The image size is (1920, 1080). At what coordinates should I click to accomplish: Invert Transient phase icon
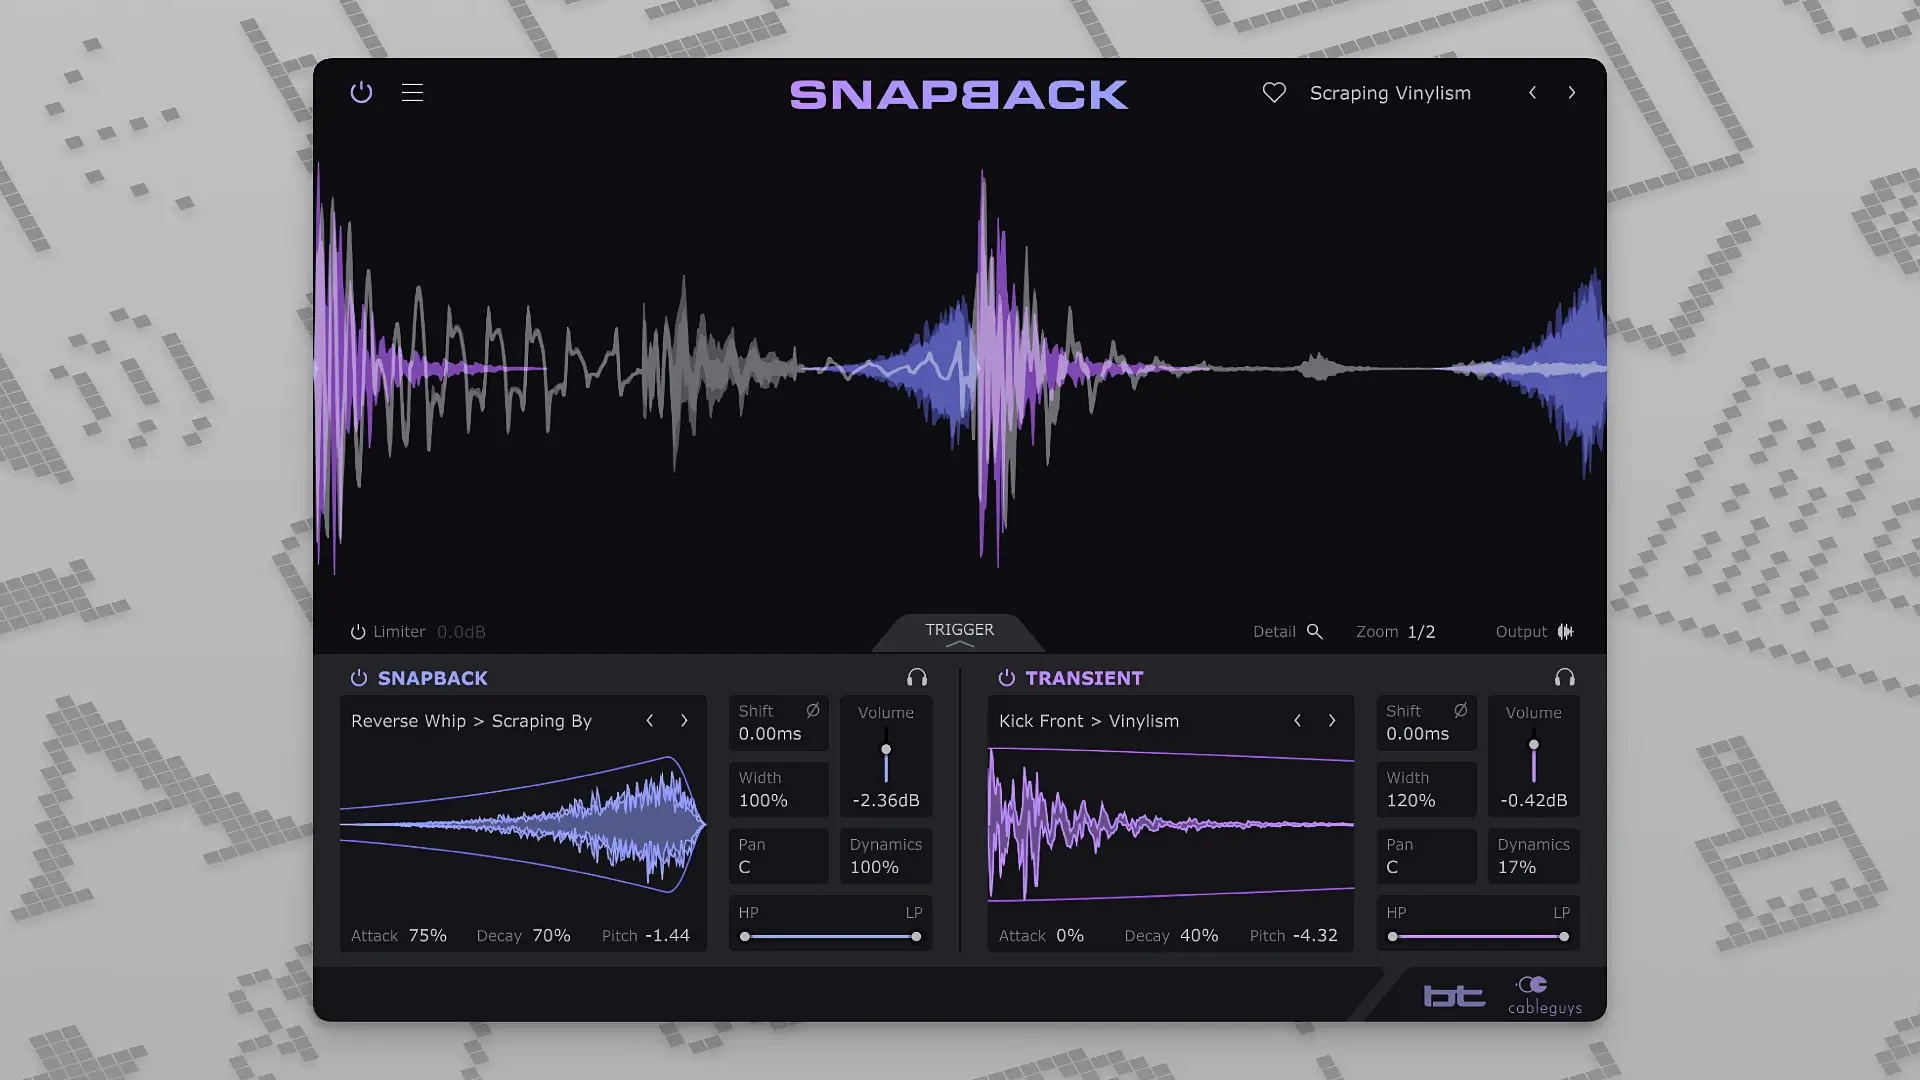[1461, 710]
